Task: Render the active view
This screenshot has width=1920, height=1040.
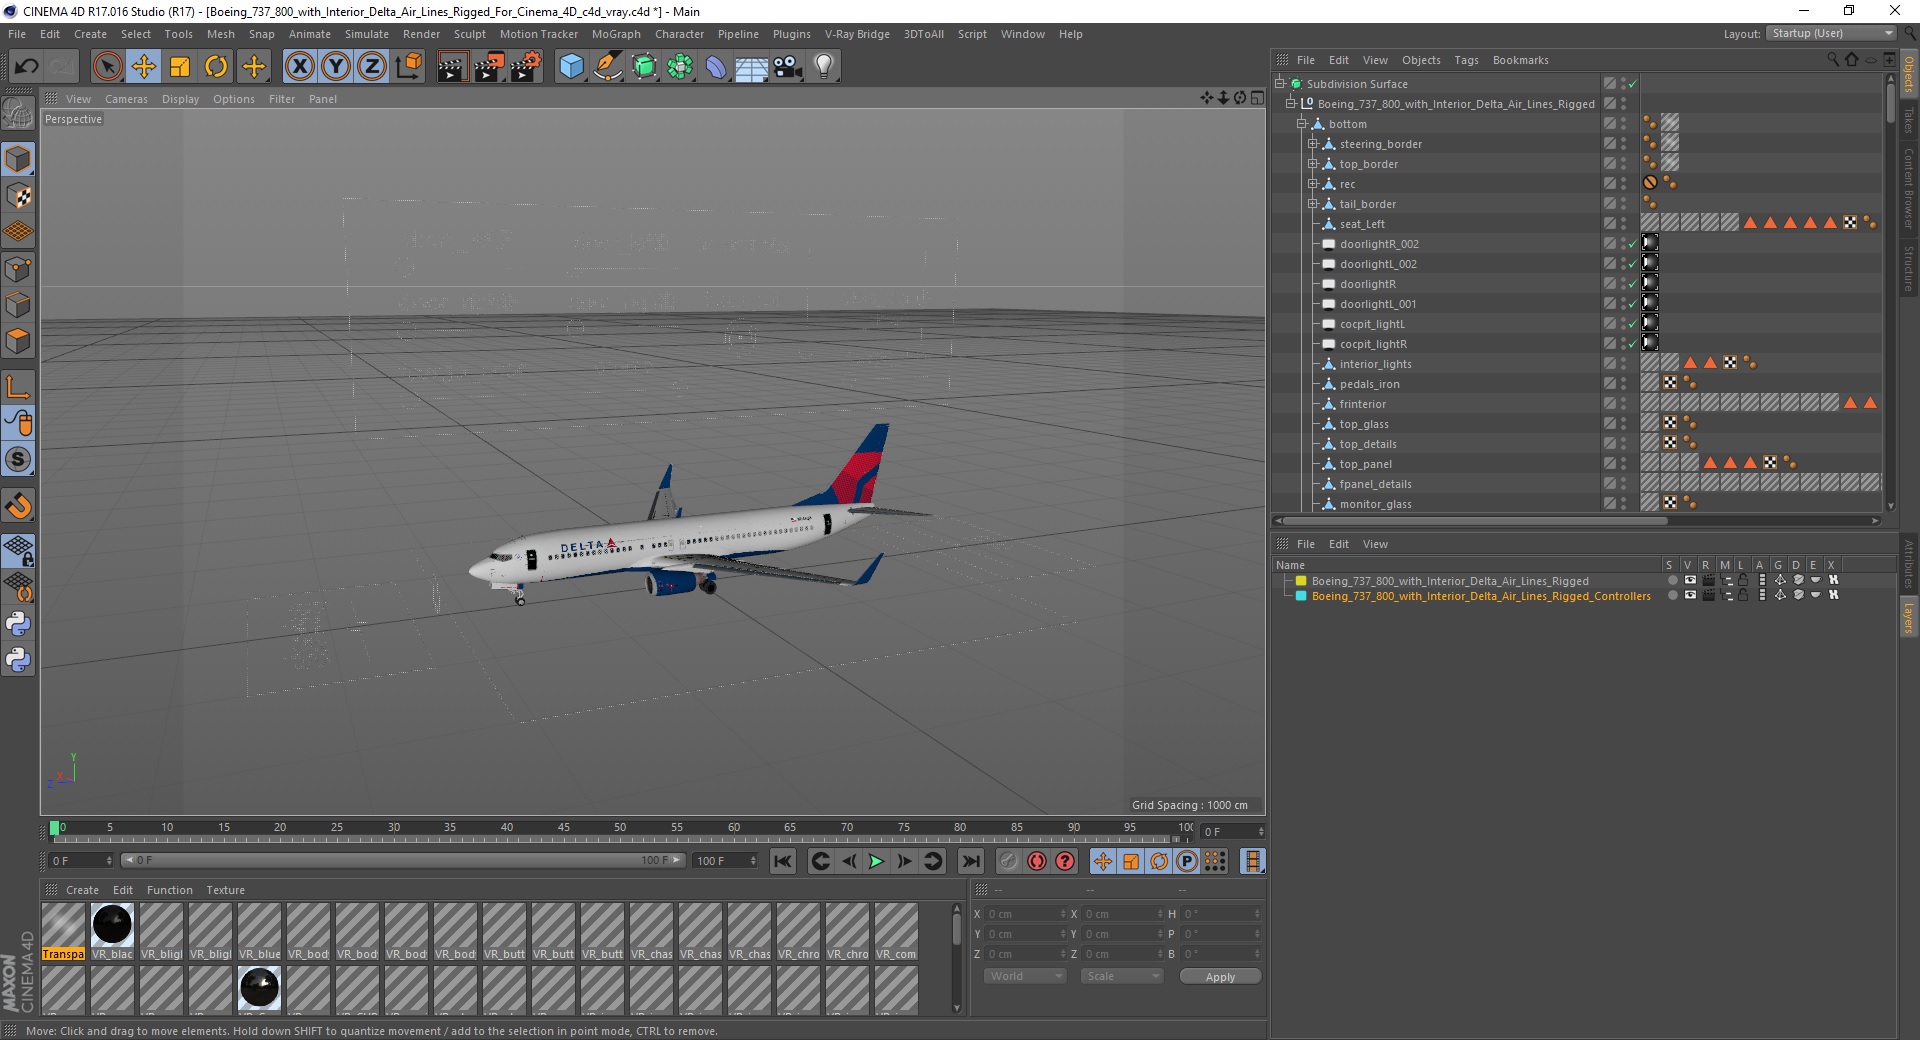Action: (x=452, y=67)
